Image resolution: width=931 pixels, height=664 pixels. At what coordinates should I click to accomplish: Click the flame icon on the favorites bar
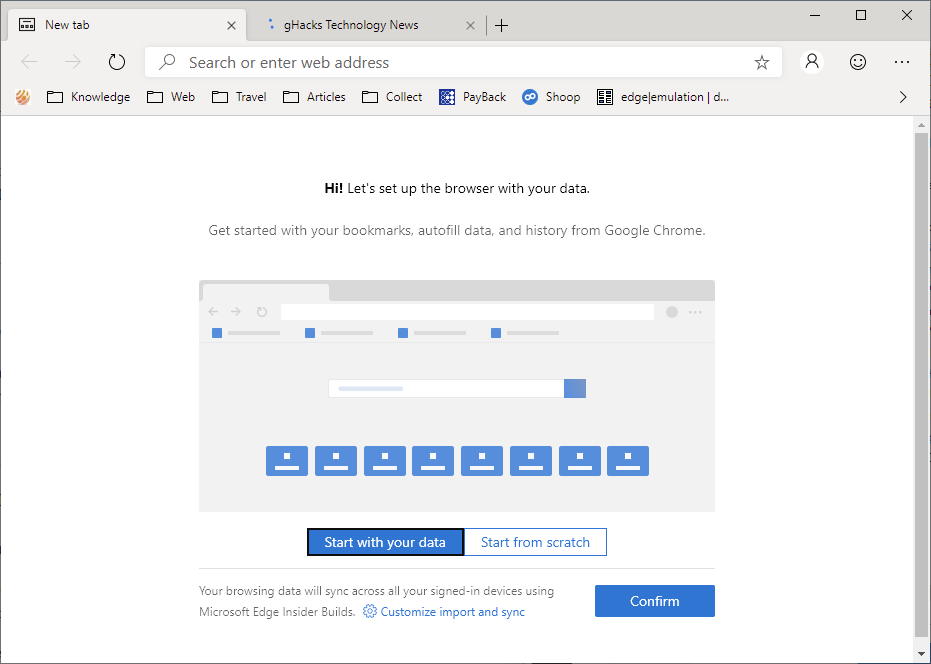tap(22, 96)
